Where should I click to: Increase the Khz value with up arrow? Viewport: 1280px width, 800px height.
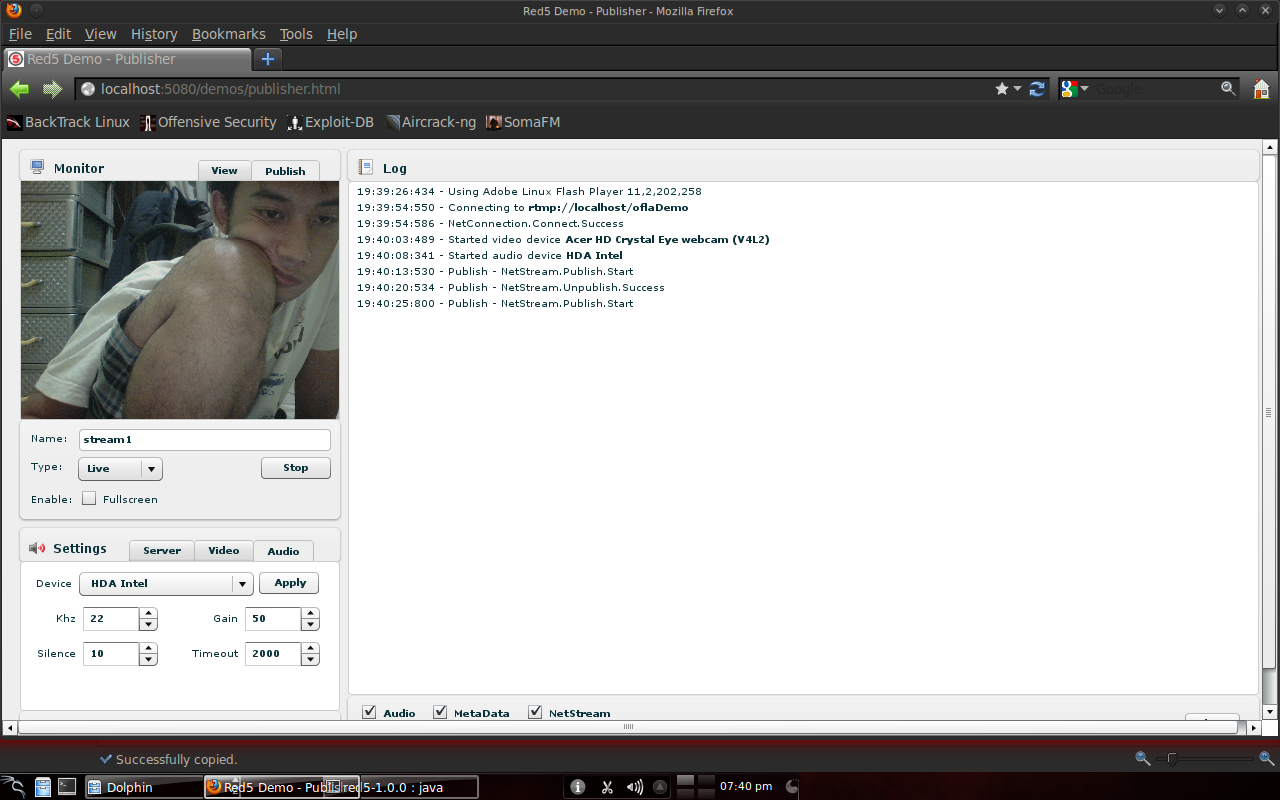click(148, 613)
